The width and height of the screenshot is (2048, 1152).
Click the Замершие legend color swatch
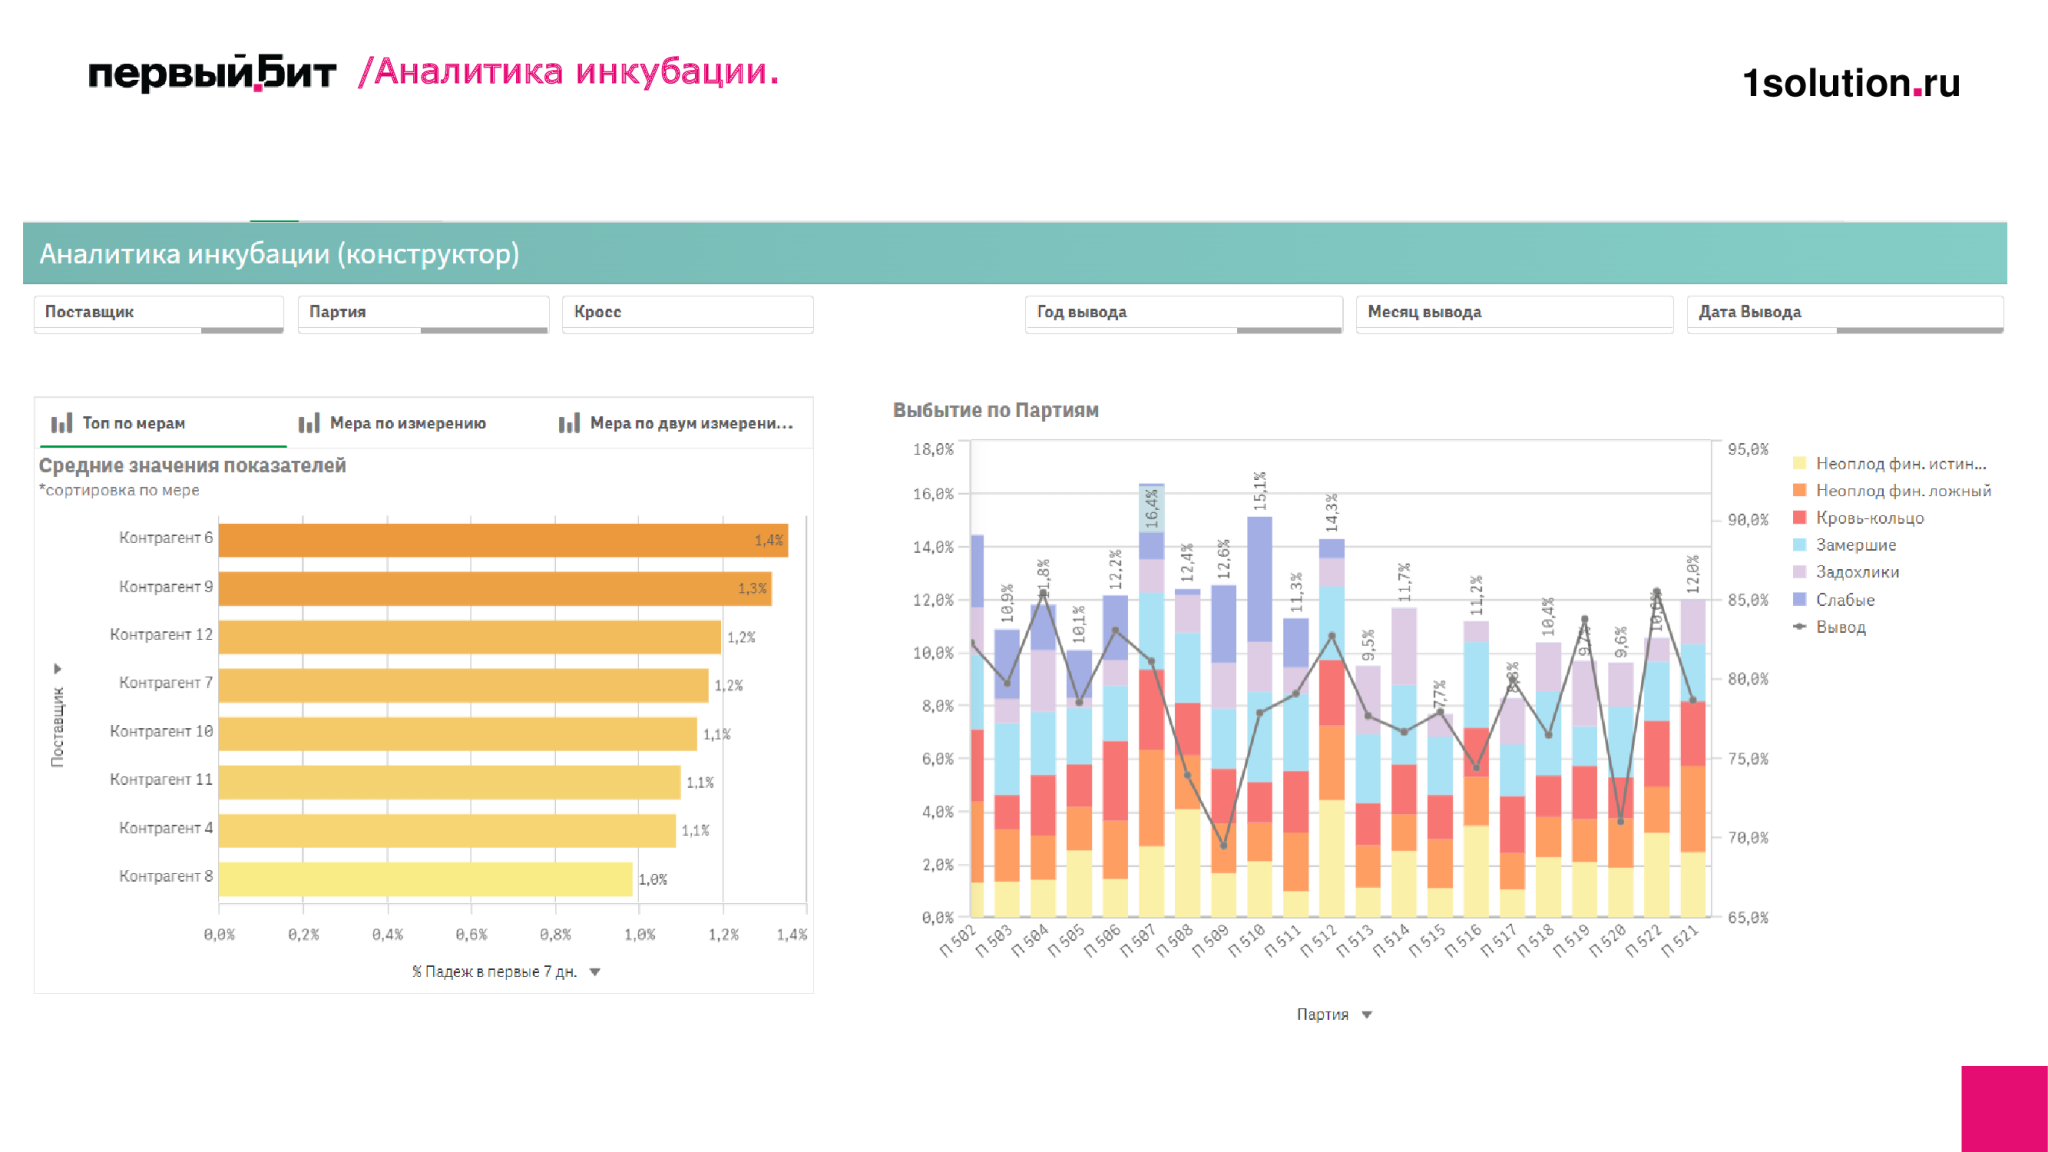coord(1800,545)
